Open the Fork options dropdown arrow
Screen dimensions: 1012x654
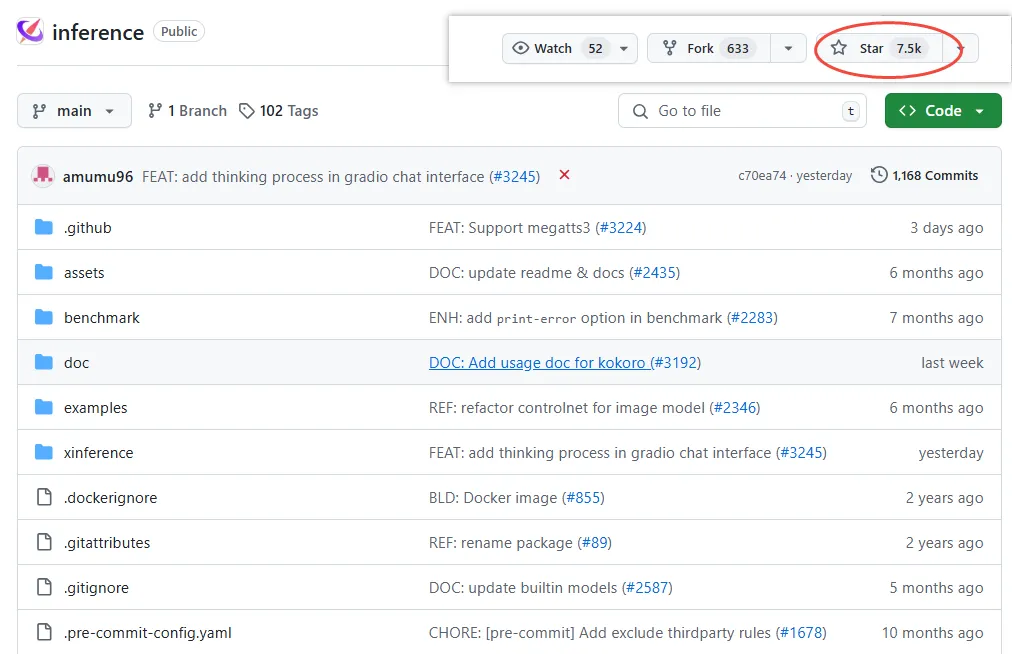788,48
